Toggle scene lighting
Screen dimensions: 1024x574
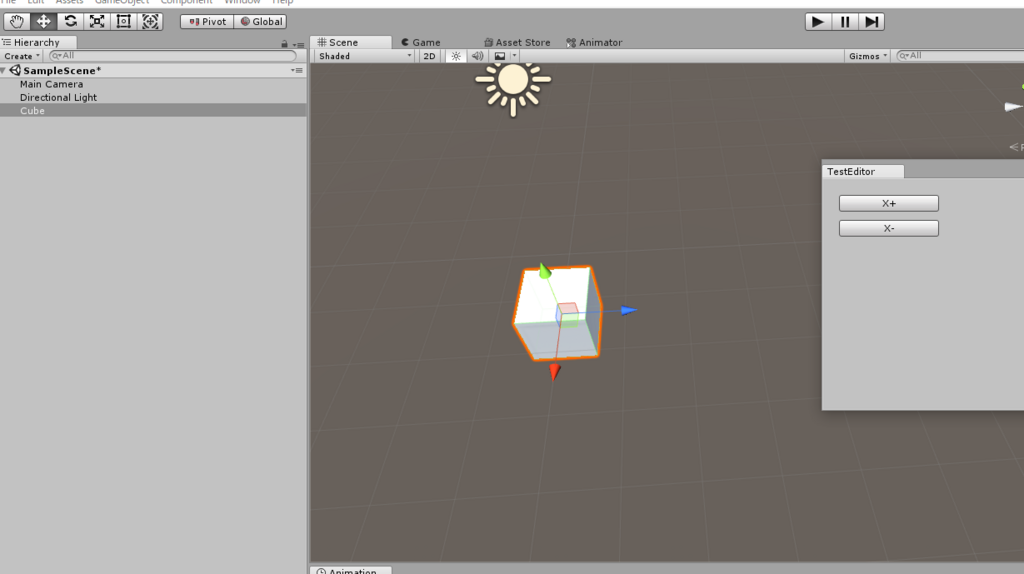click(x=456, y=56)
